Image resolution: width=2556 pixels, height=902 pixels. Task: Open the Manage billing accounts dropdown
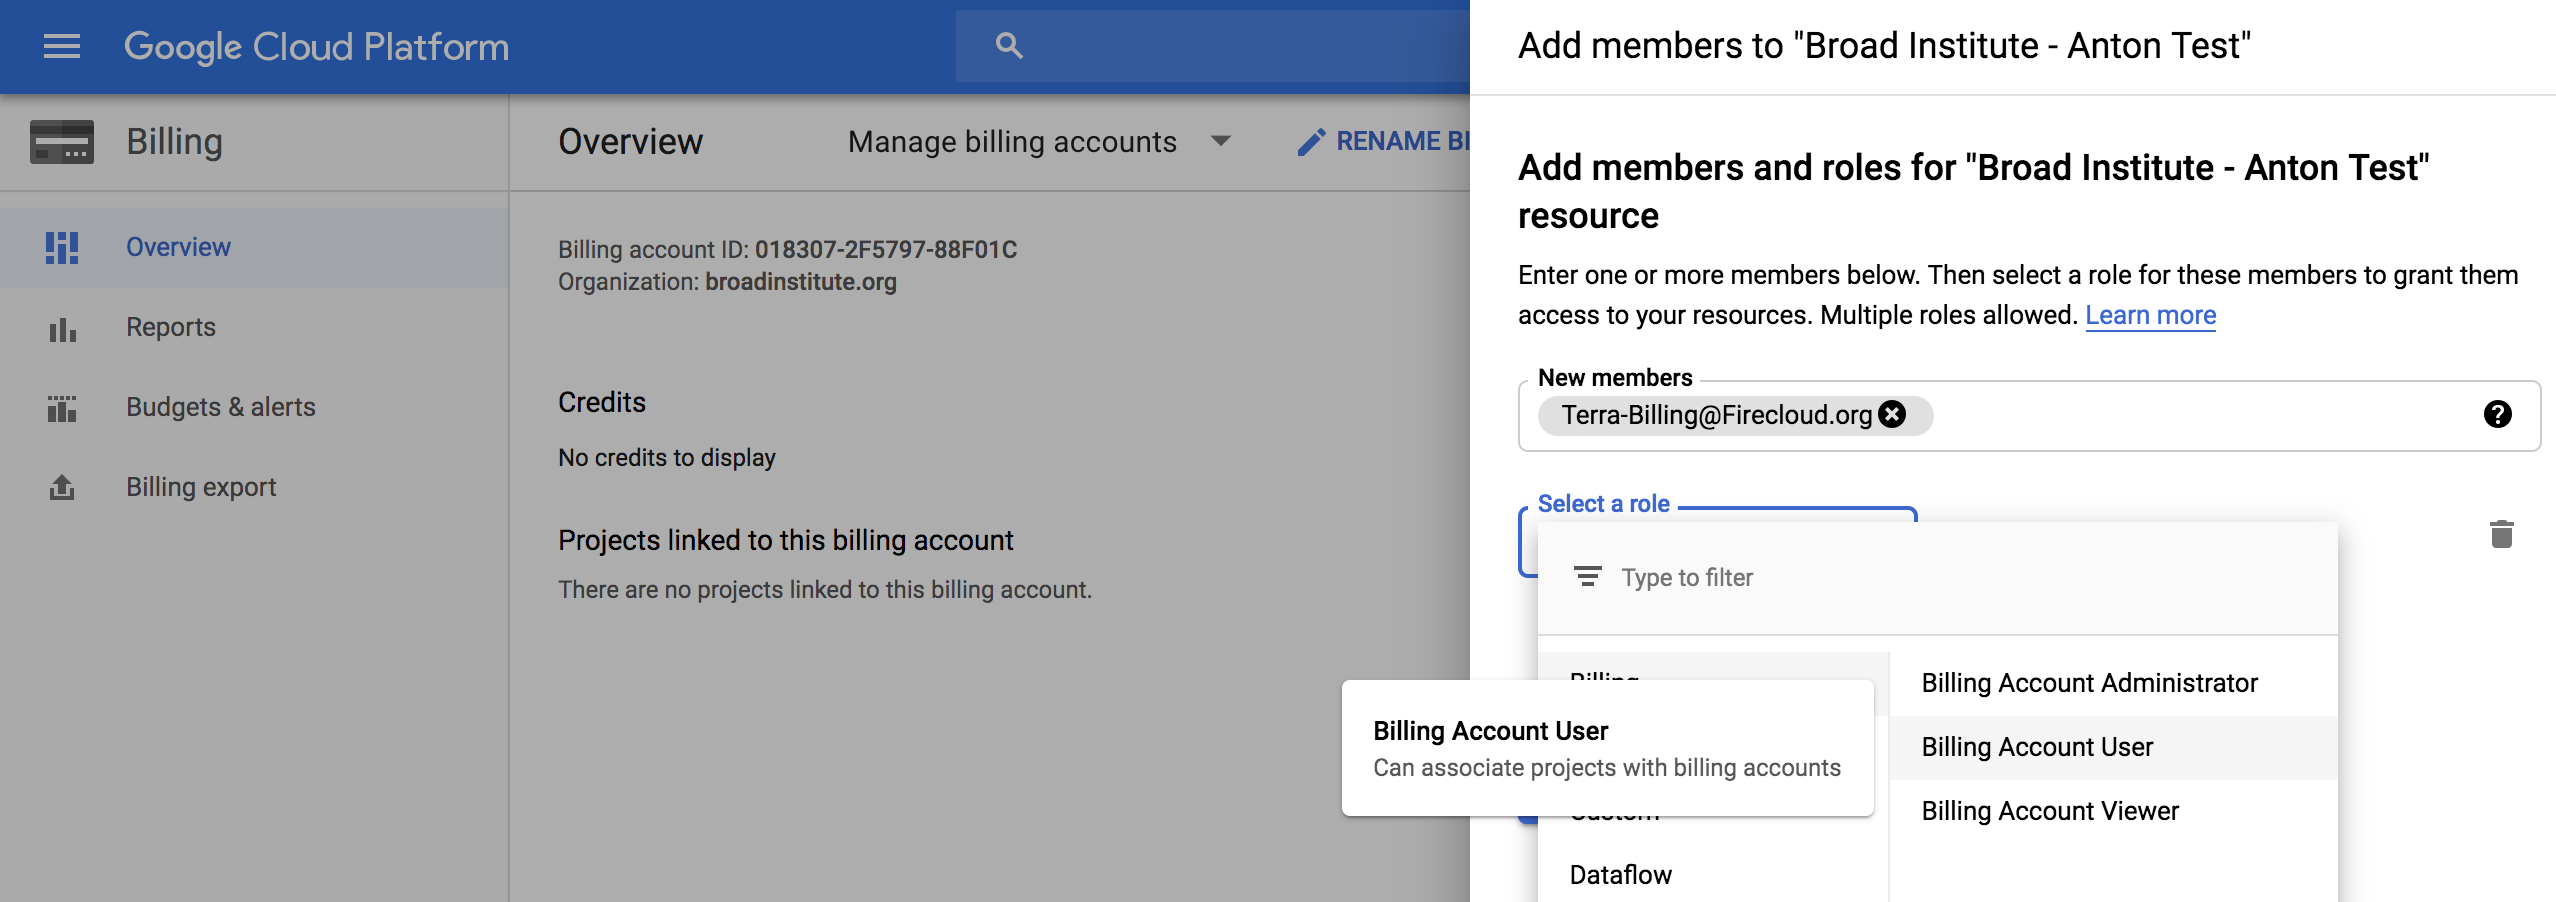(x=1039, y=142)
